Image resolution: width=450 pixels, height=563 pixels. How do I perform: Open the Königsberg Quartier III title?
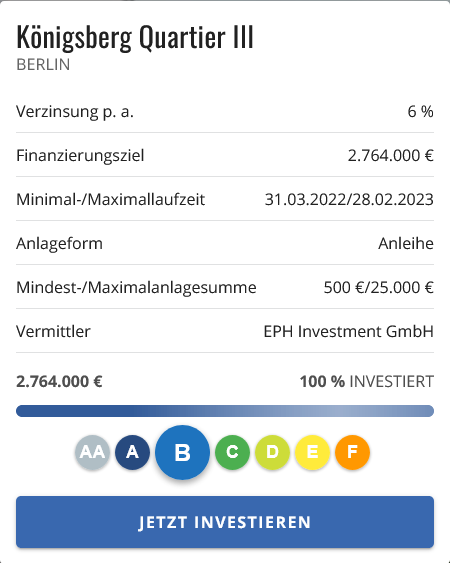point(135,37)
